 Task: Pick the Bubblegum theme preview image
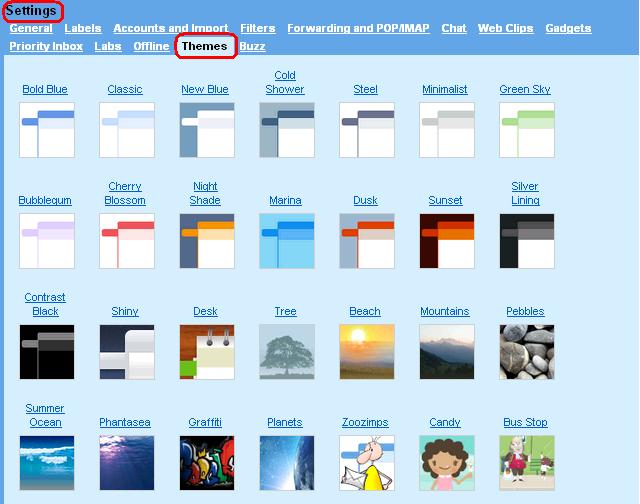(47, 241)
